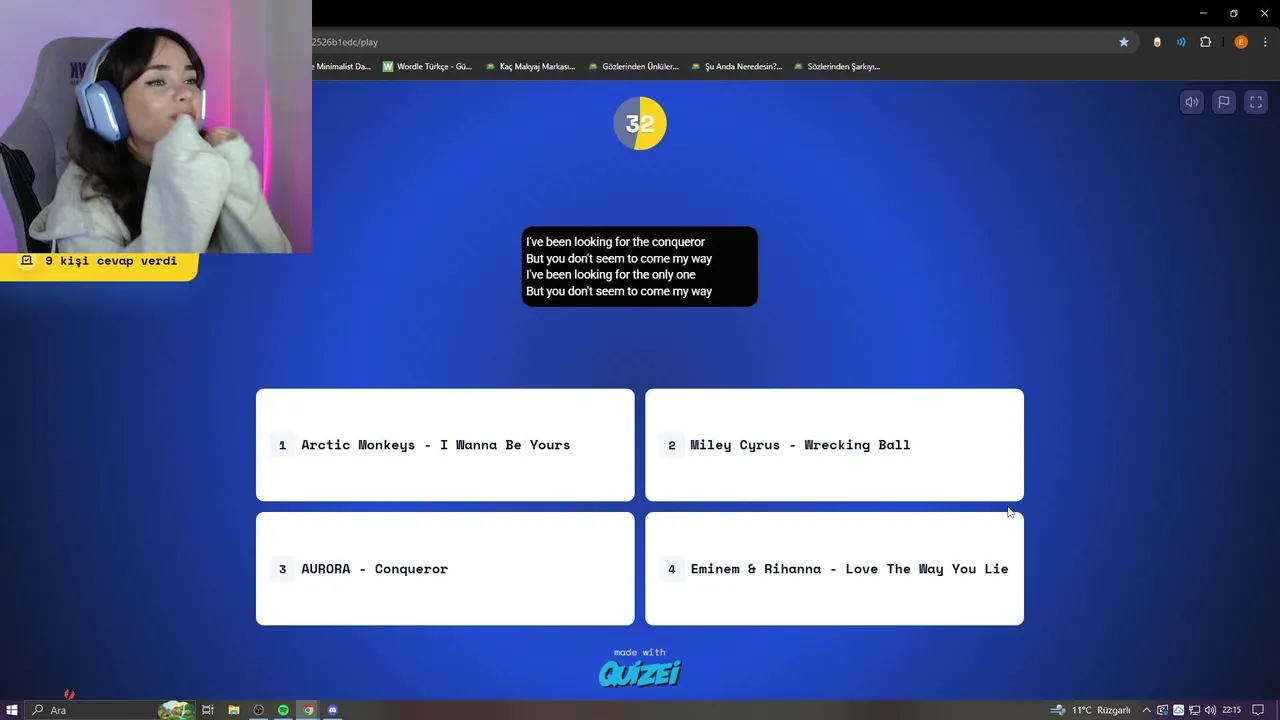Open the notification center icon

click(x=1258, y=710)
